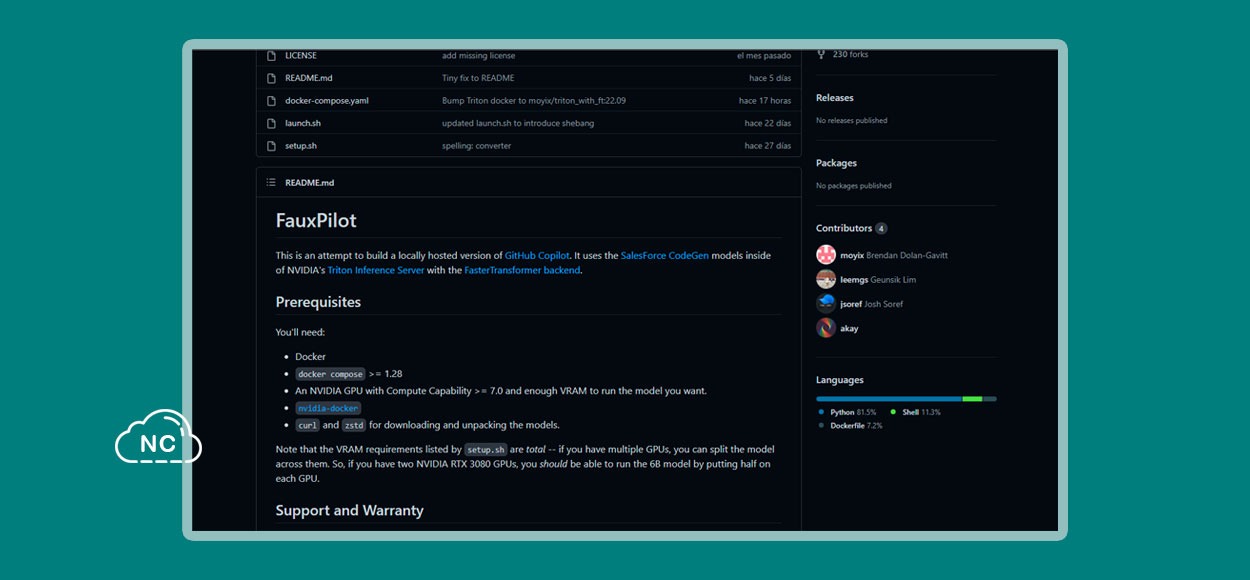
Task: Open akay contributor avatar
Action: point(826,328)
